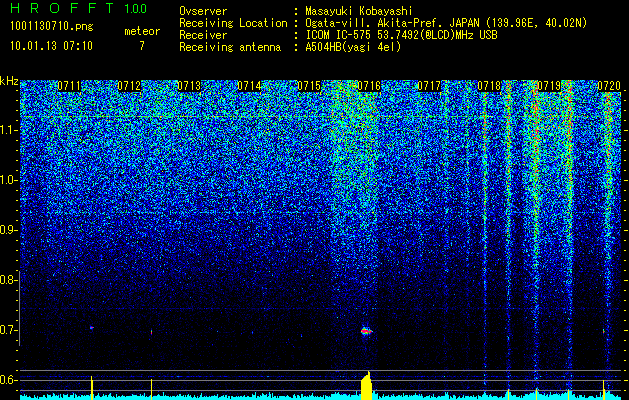Screen dimensions: 629x400
Task: Click the yellow power spike after 0712
Action: click(x=151, y=389)
